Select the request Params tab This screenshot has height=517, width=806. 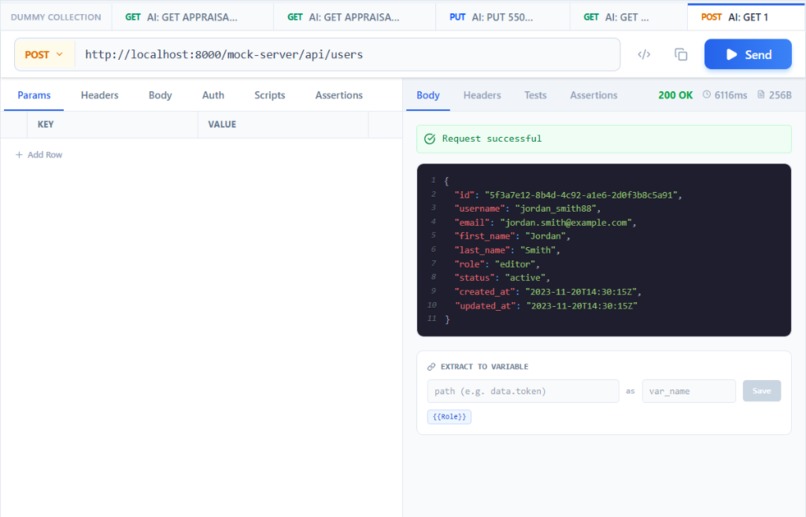tap(34, 95)
